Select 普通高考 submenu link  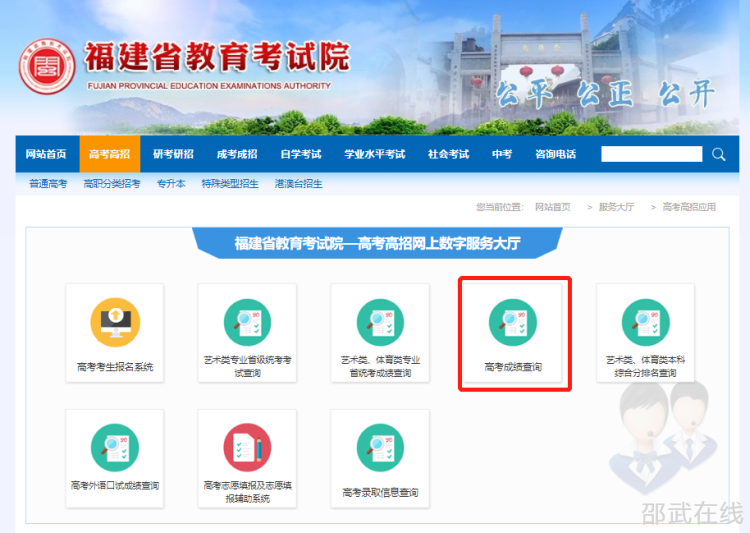coord(48,184)
